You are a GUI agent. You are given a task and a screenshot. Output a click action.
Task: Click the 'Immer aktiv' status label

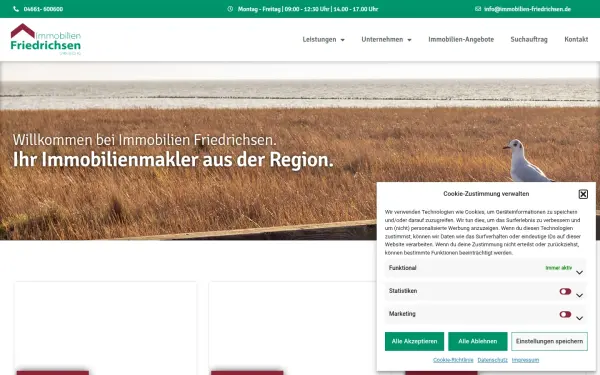[558, 268]
